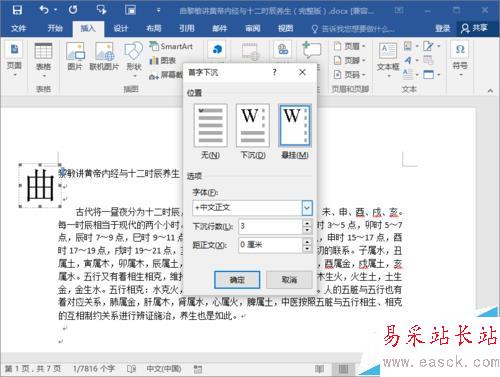
Task: Click the WordArt slanted A icon
Action: pos(408,60)
